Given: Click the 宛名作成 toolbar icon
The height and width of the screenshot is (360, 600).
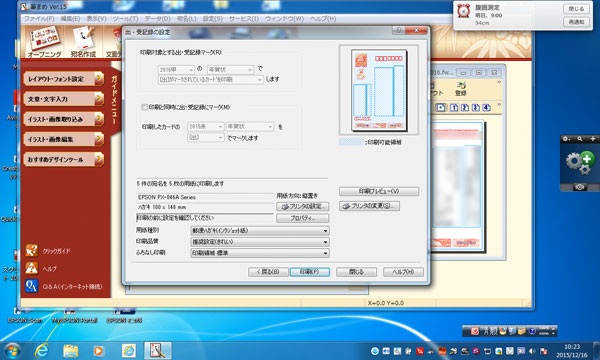Looking at the screenshot, I should [x=83, y=42].
